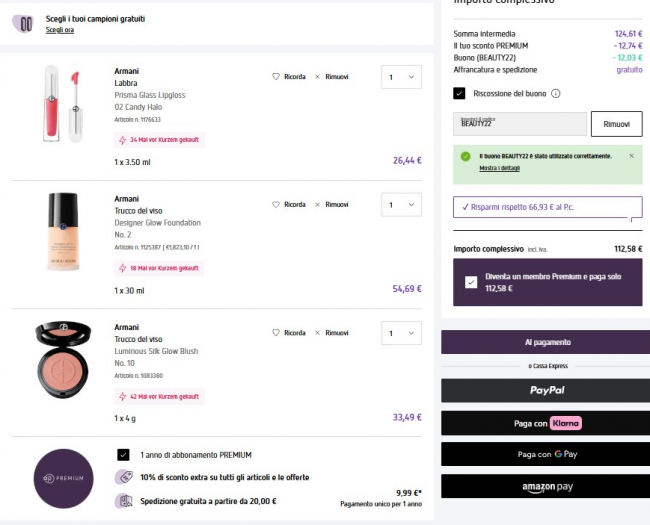
Task: Click the Premium logo circle
Action: tap(63, 480)
